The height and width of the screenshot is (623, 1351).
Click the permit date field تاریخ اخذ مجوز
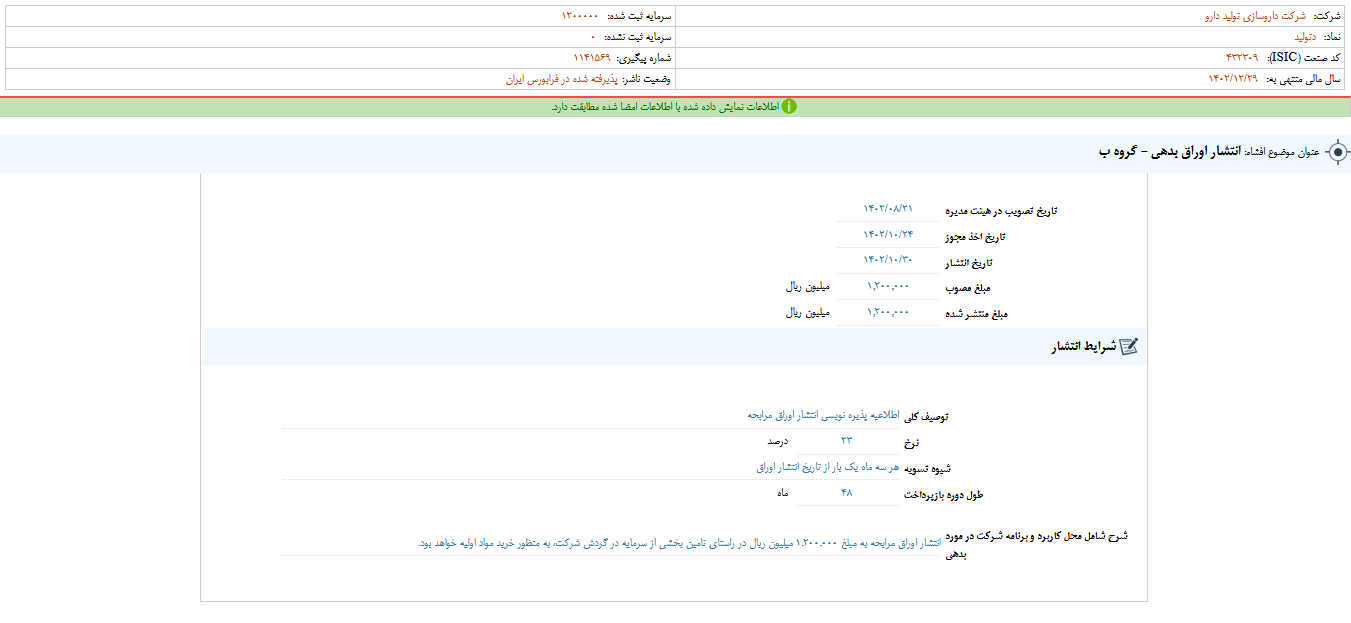888,234
